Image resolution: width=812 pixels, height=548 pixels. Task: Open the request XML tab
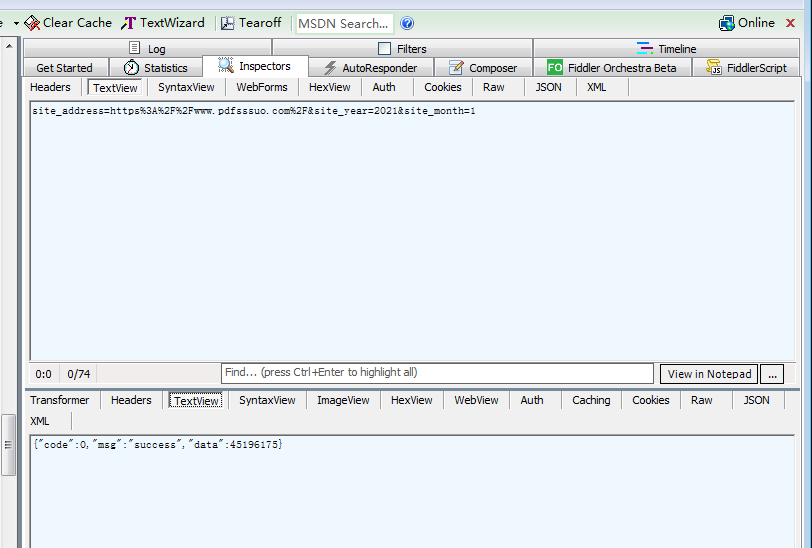(597, 87)
